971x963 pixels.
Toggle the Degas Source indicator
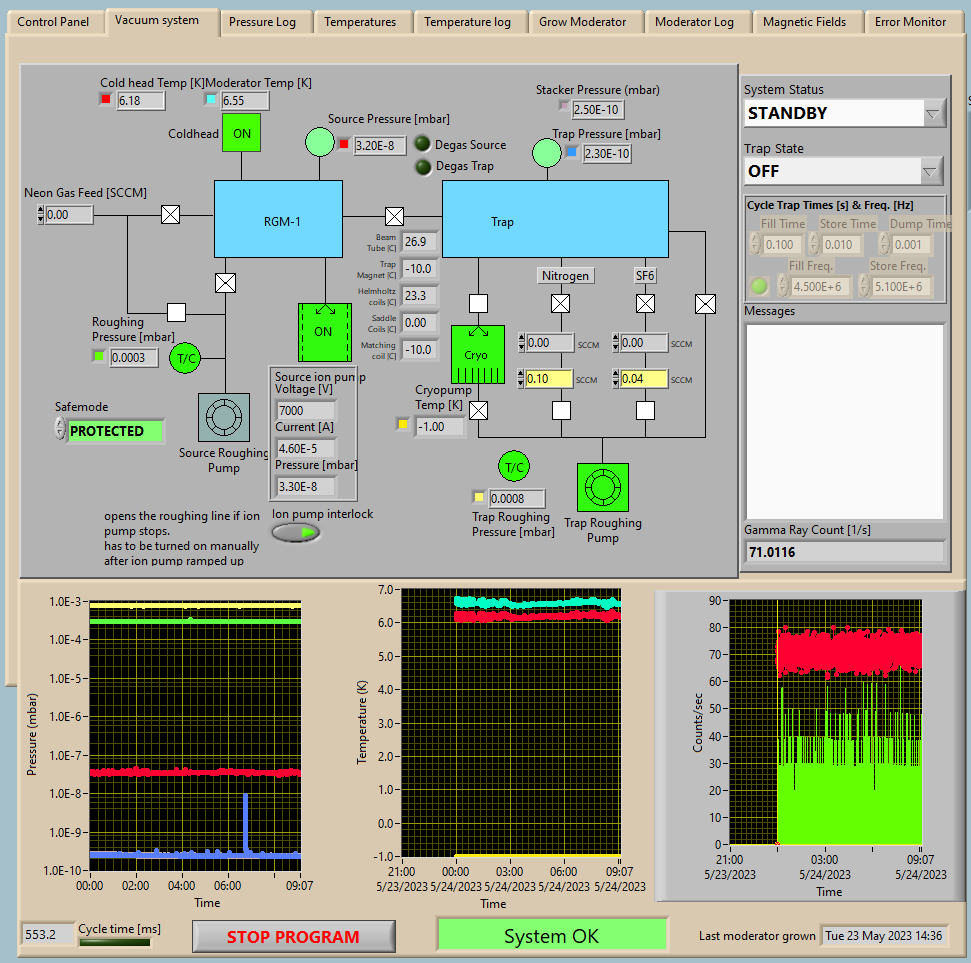pos(423,145)
